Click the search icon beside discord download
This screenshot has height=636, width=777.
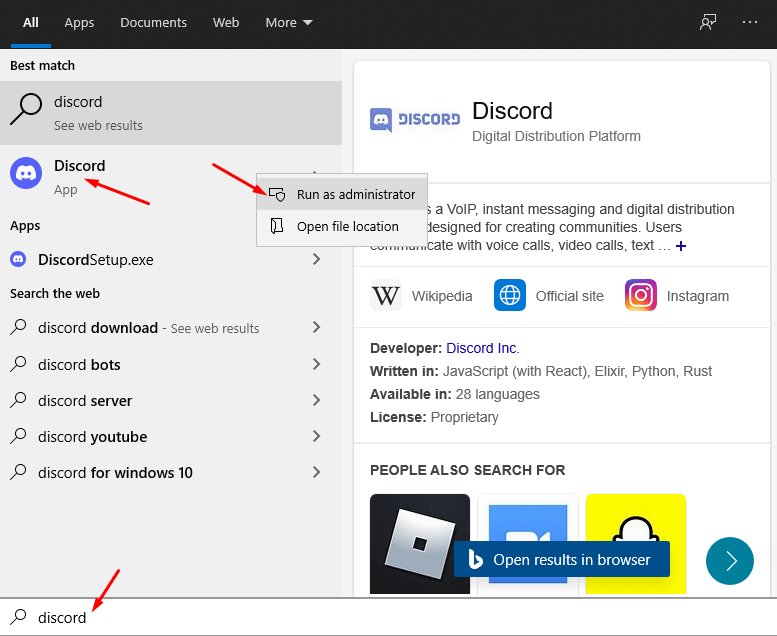[18, 327]
